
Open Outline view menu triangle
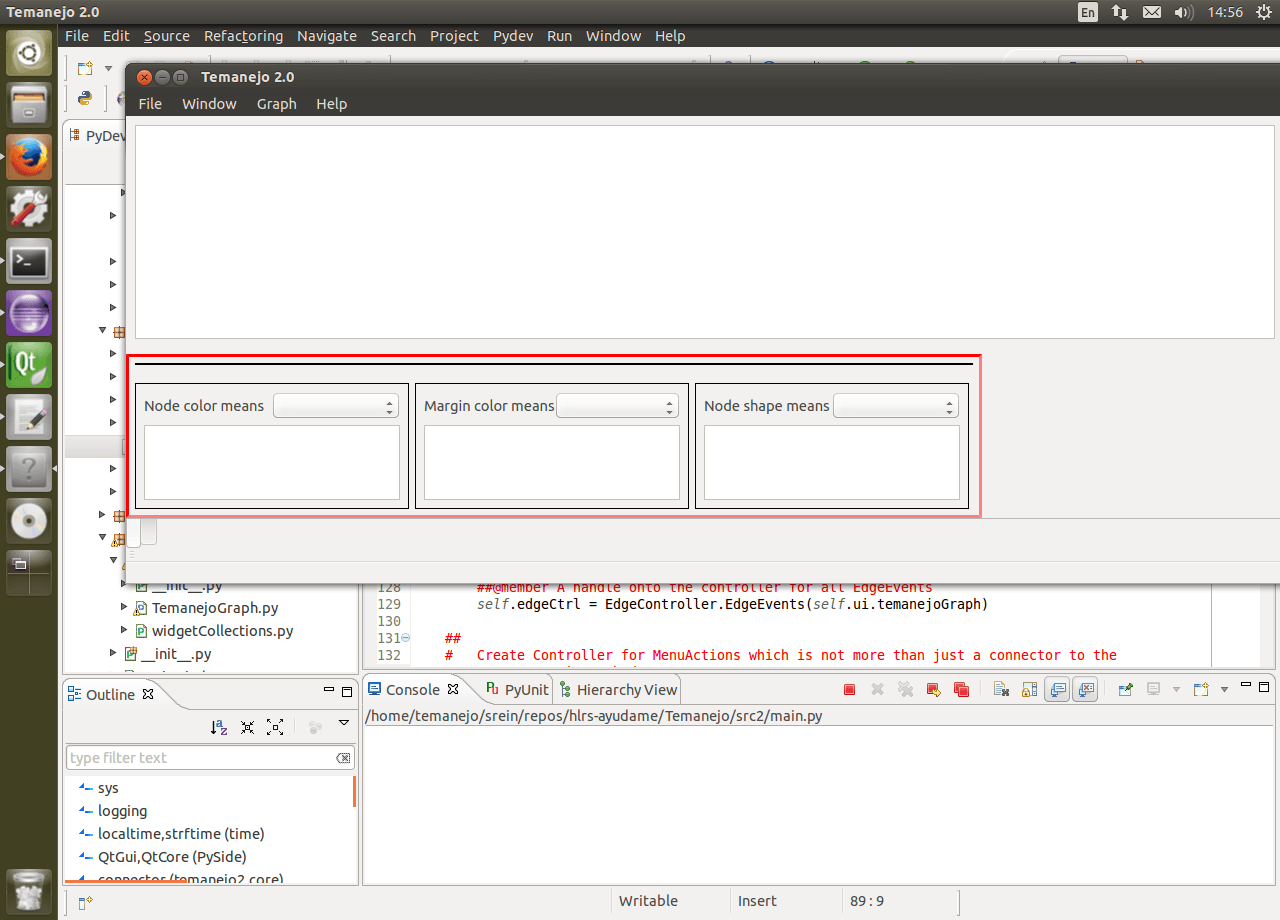[344, 723]
